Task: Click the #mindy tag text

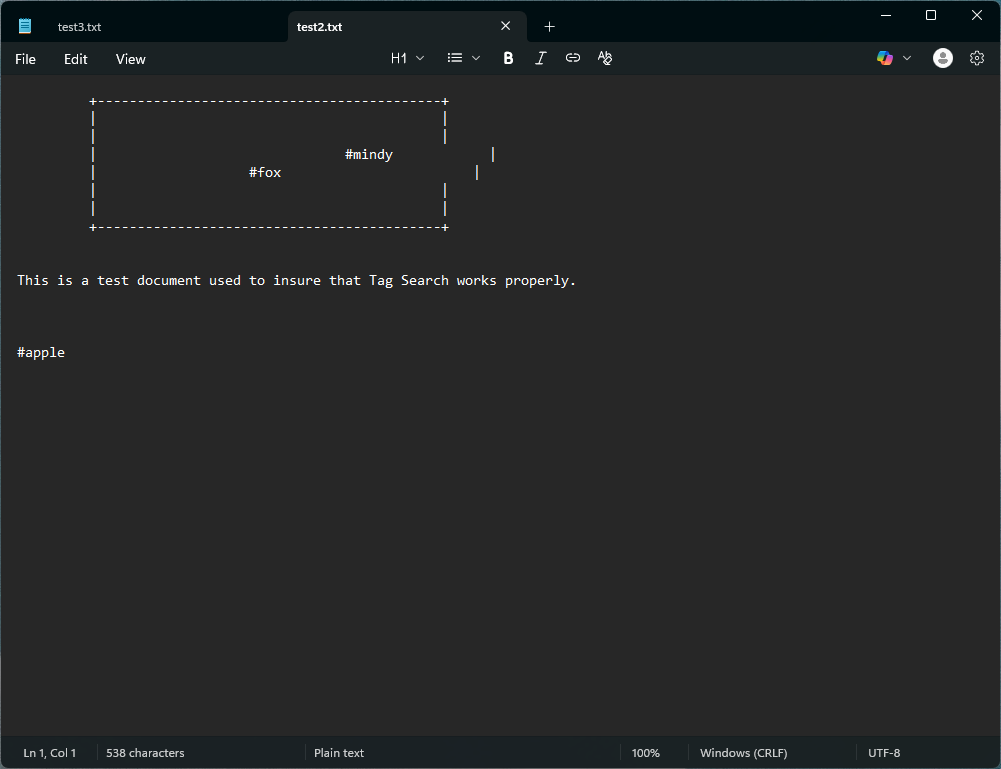Action: [x=369, y=154]
